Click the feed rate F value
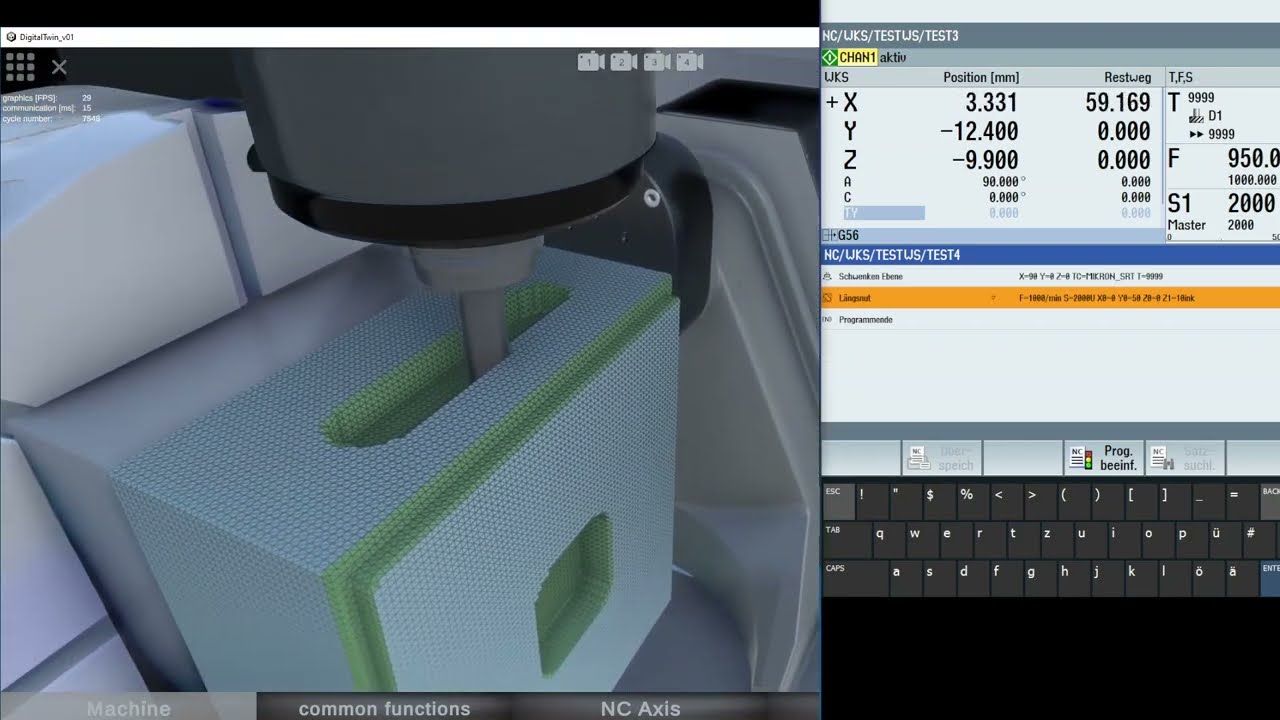 [1253, 159]
